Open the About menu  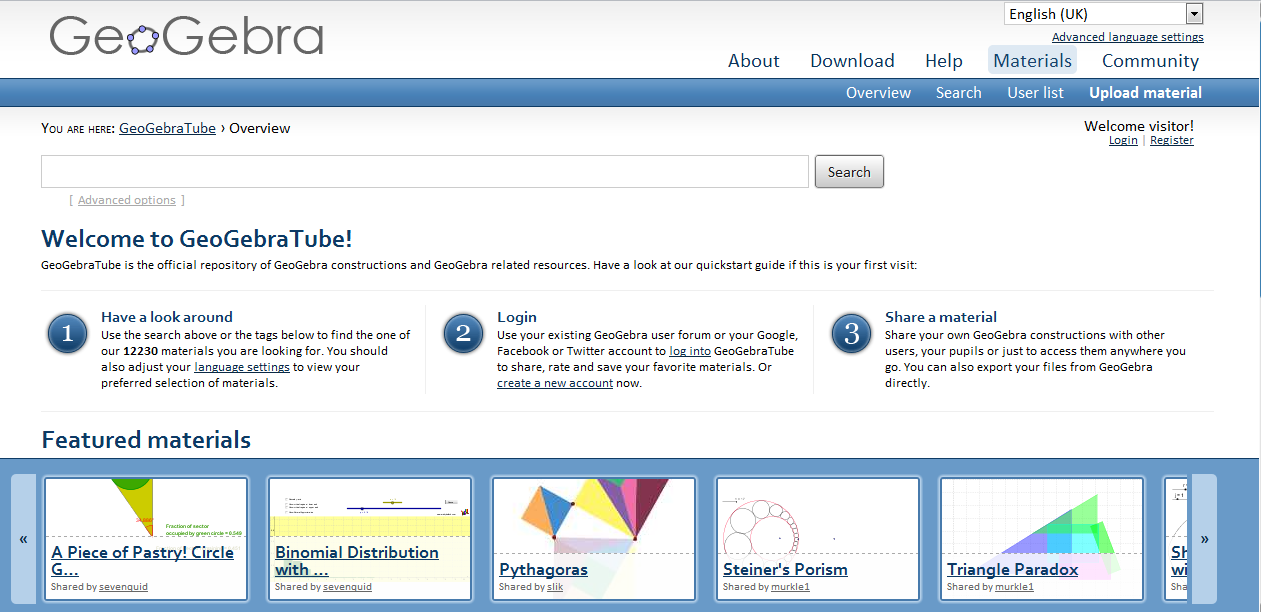[x=753, y=61]
